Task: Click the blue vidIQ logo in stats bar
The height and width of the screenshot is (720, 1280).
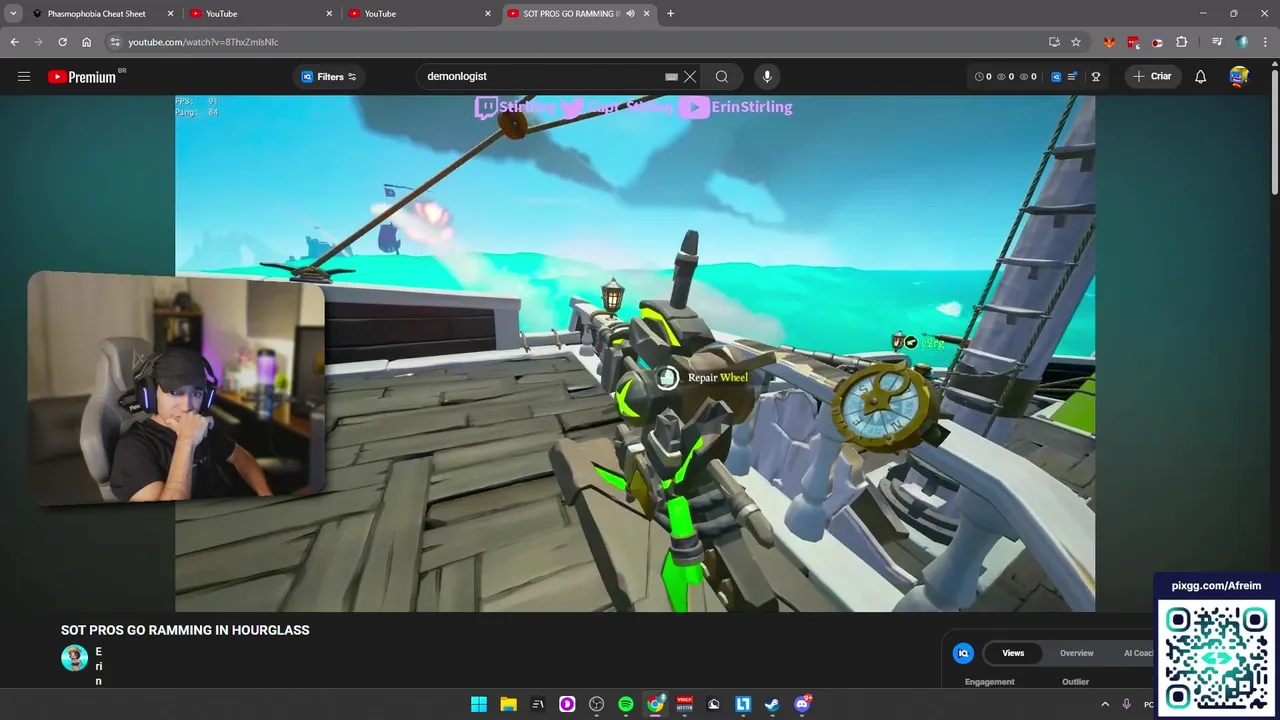Action: point(1056,76)
